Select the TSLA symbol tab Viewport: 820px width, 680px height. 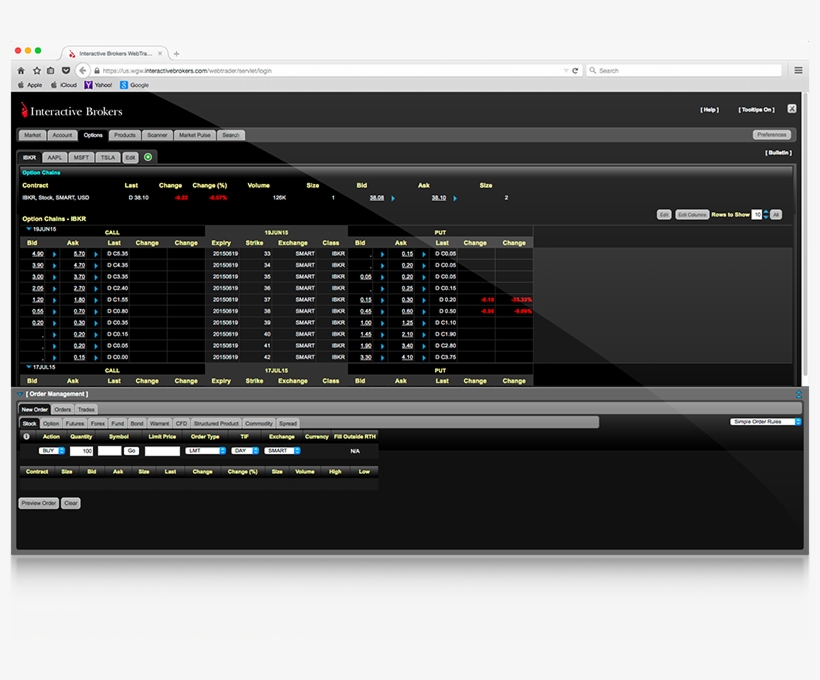pos(108,157)
